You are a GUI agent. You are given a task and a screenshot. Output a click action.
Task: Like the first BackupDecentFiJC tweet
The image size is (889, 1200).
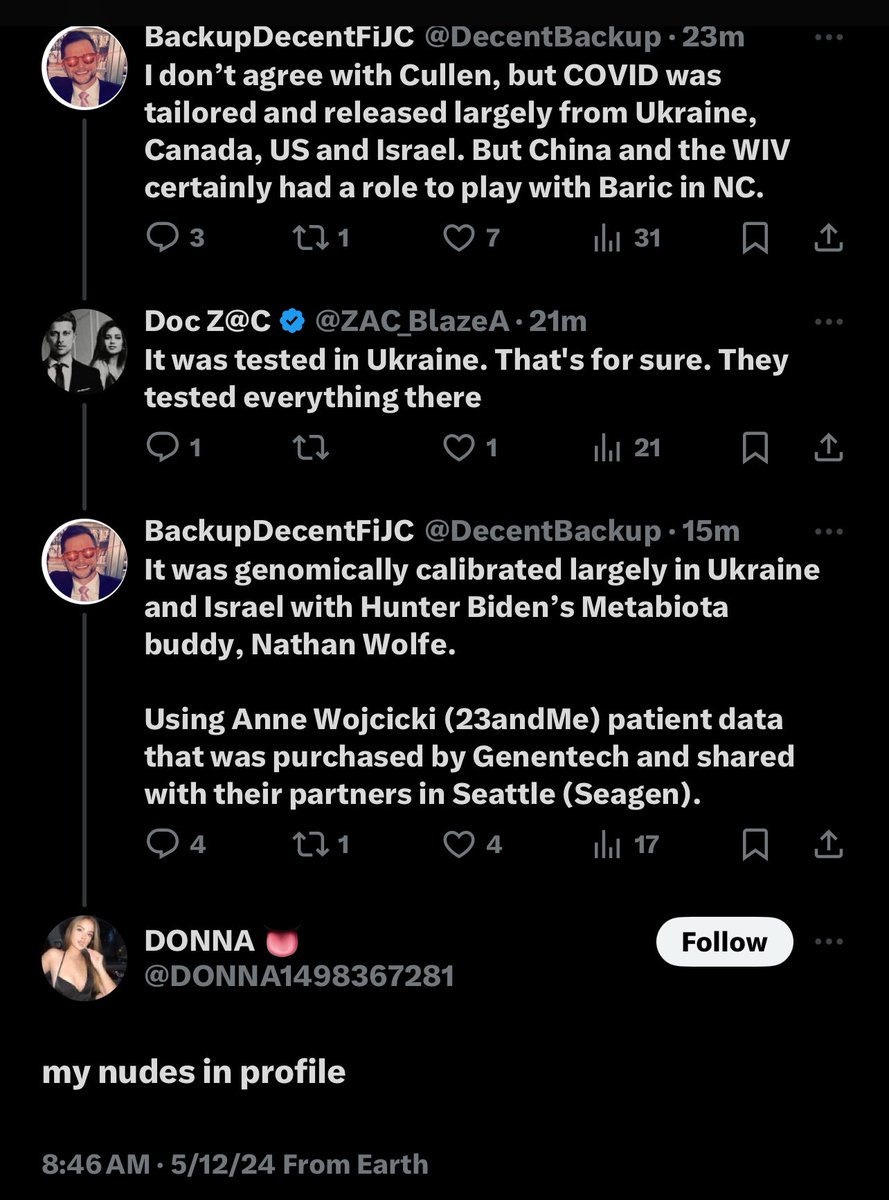[458, 238]
